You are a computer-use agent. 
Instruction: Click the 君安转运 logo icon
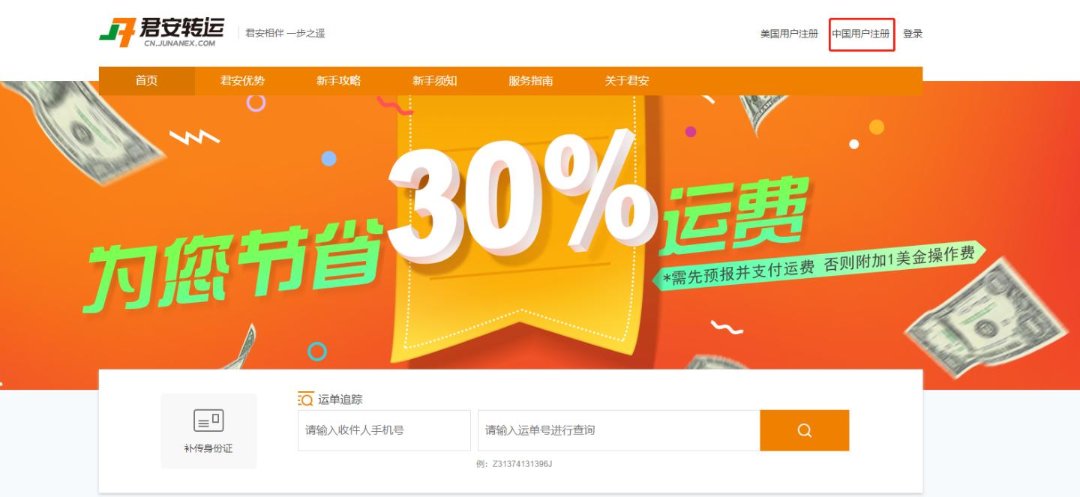click(118, 32)
